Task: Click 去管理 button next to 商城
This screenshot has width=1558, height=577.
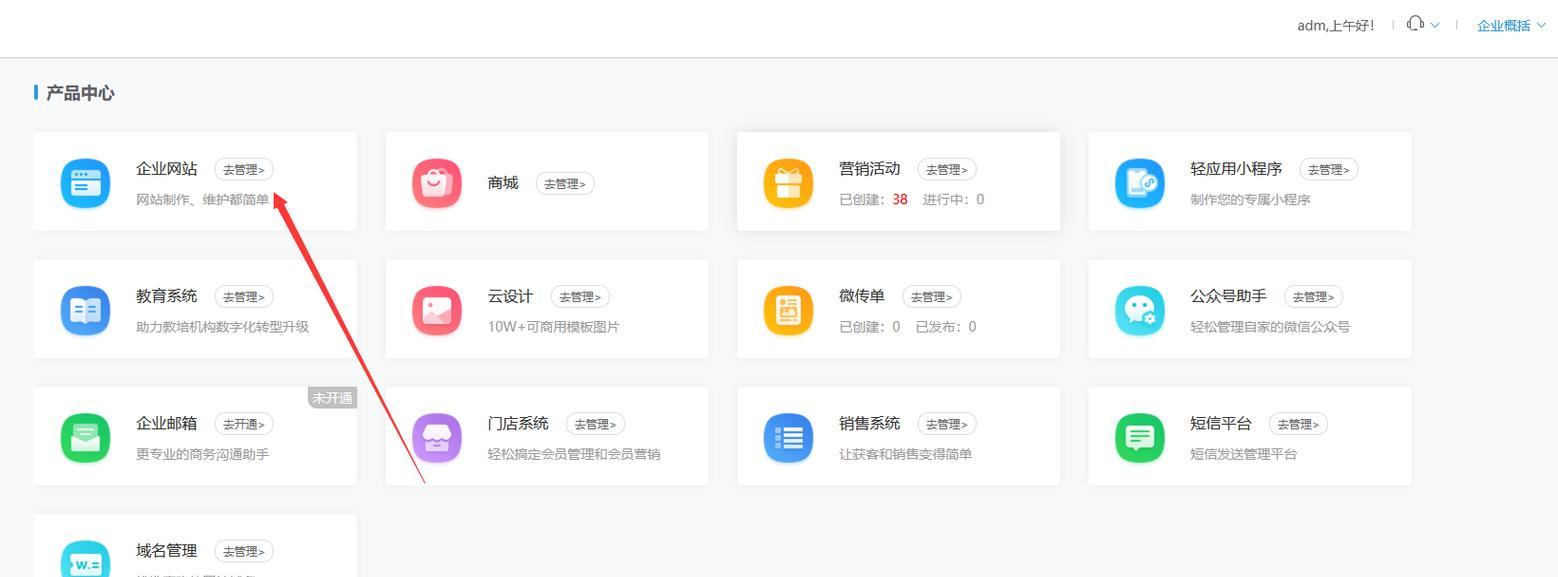Action: (x=565, y=184)
